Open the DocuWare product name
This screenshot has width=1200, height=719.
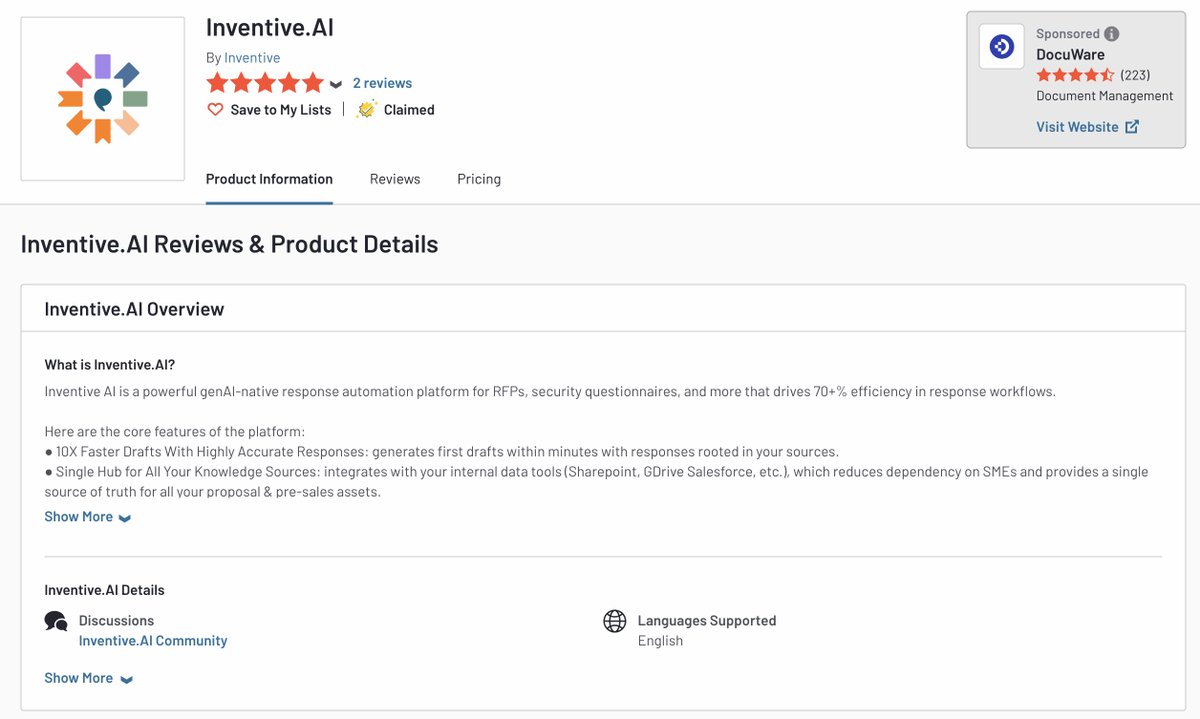click(1070, 54)
